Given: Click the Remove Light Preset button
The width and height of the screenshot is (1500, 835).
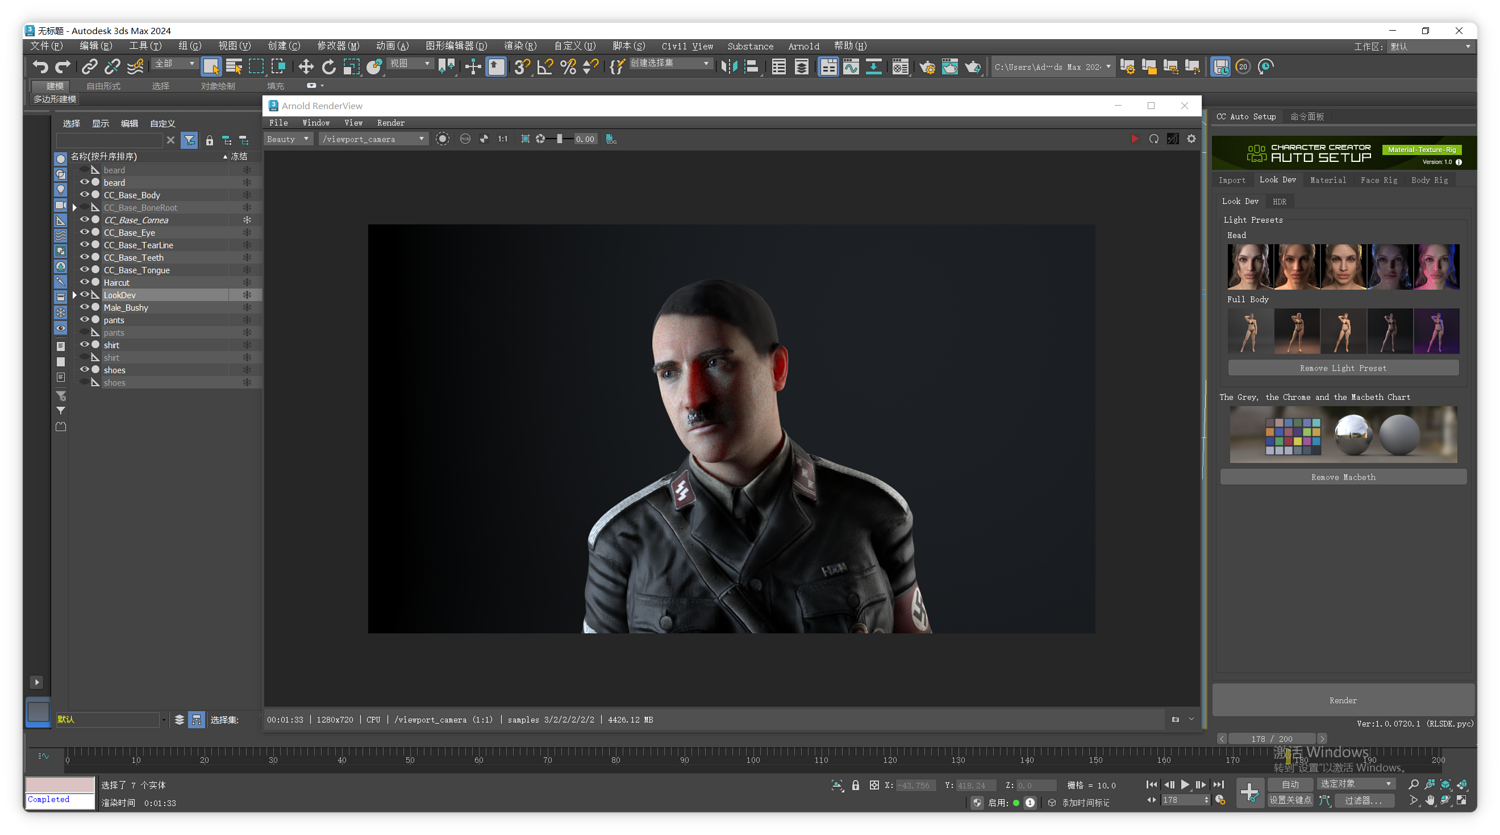Looking at the screenshot, I should pos(1342,368).
